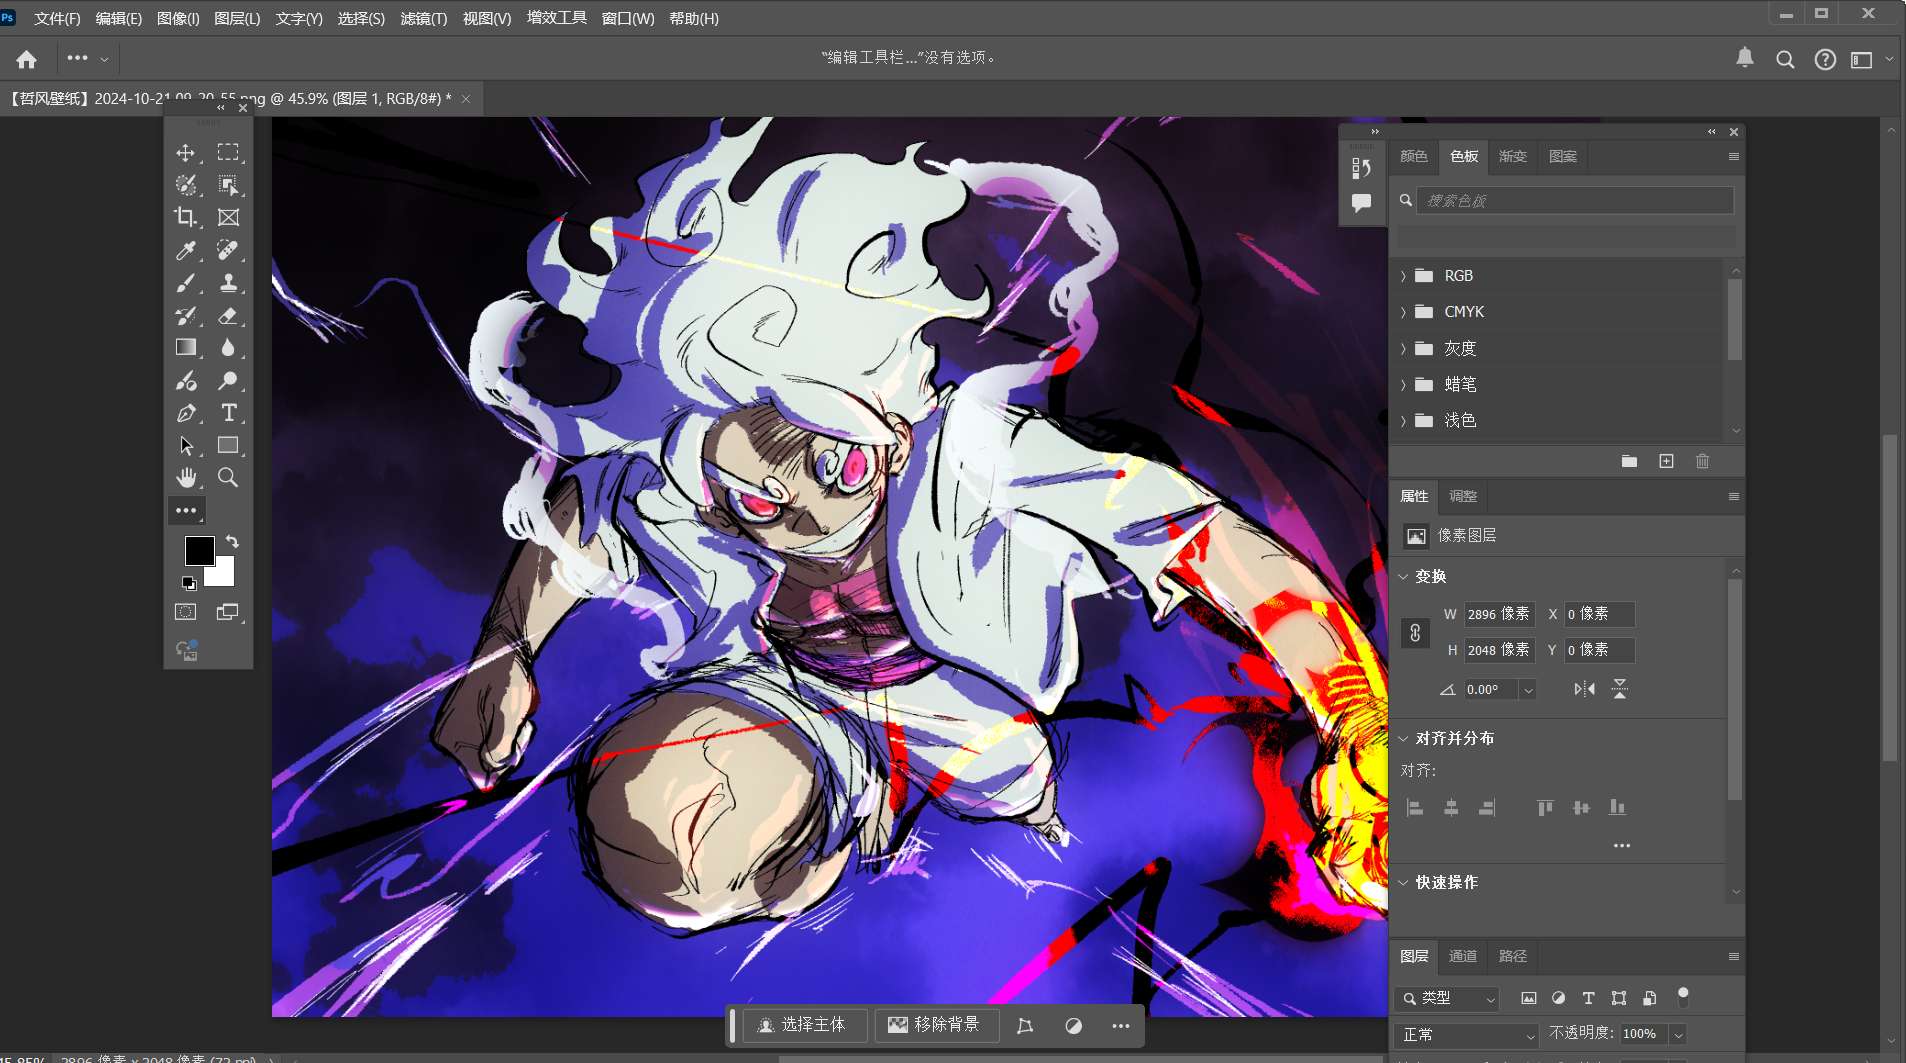The image size is (1906, 1063).
Task: Filter layers by smart objects
Action: tap(1649, 998)
